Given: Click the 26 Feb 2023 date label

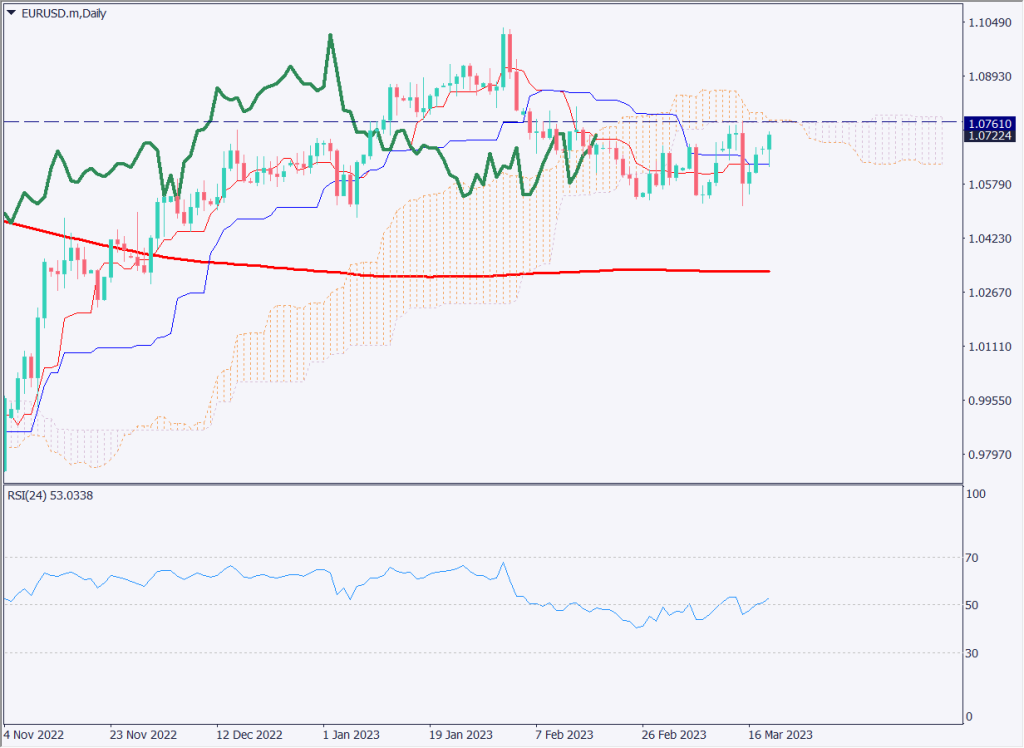Looking at the screenshot, I should [x=670, y=733].
